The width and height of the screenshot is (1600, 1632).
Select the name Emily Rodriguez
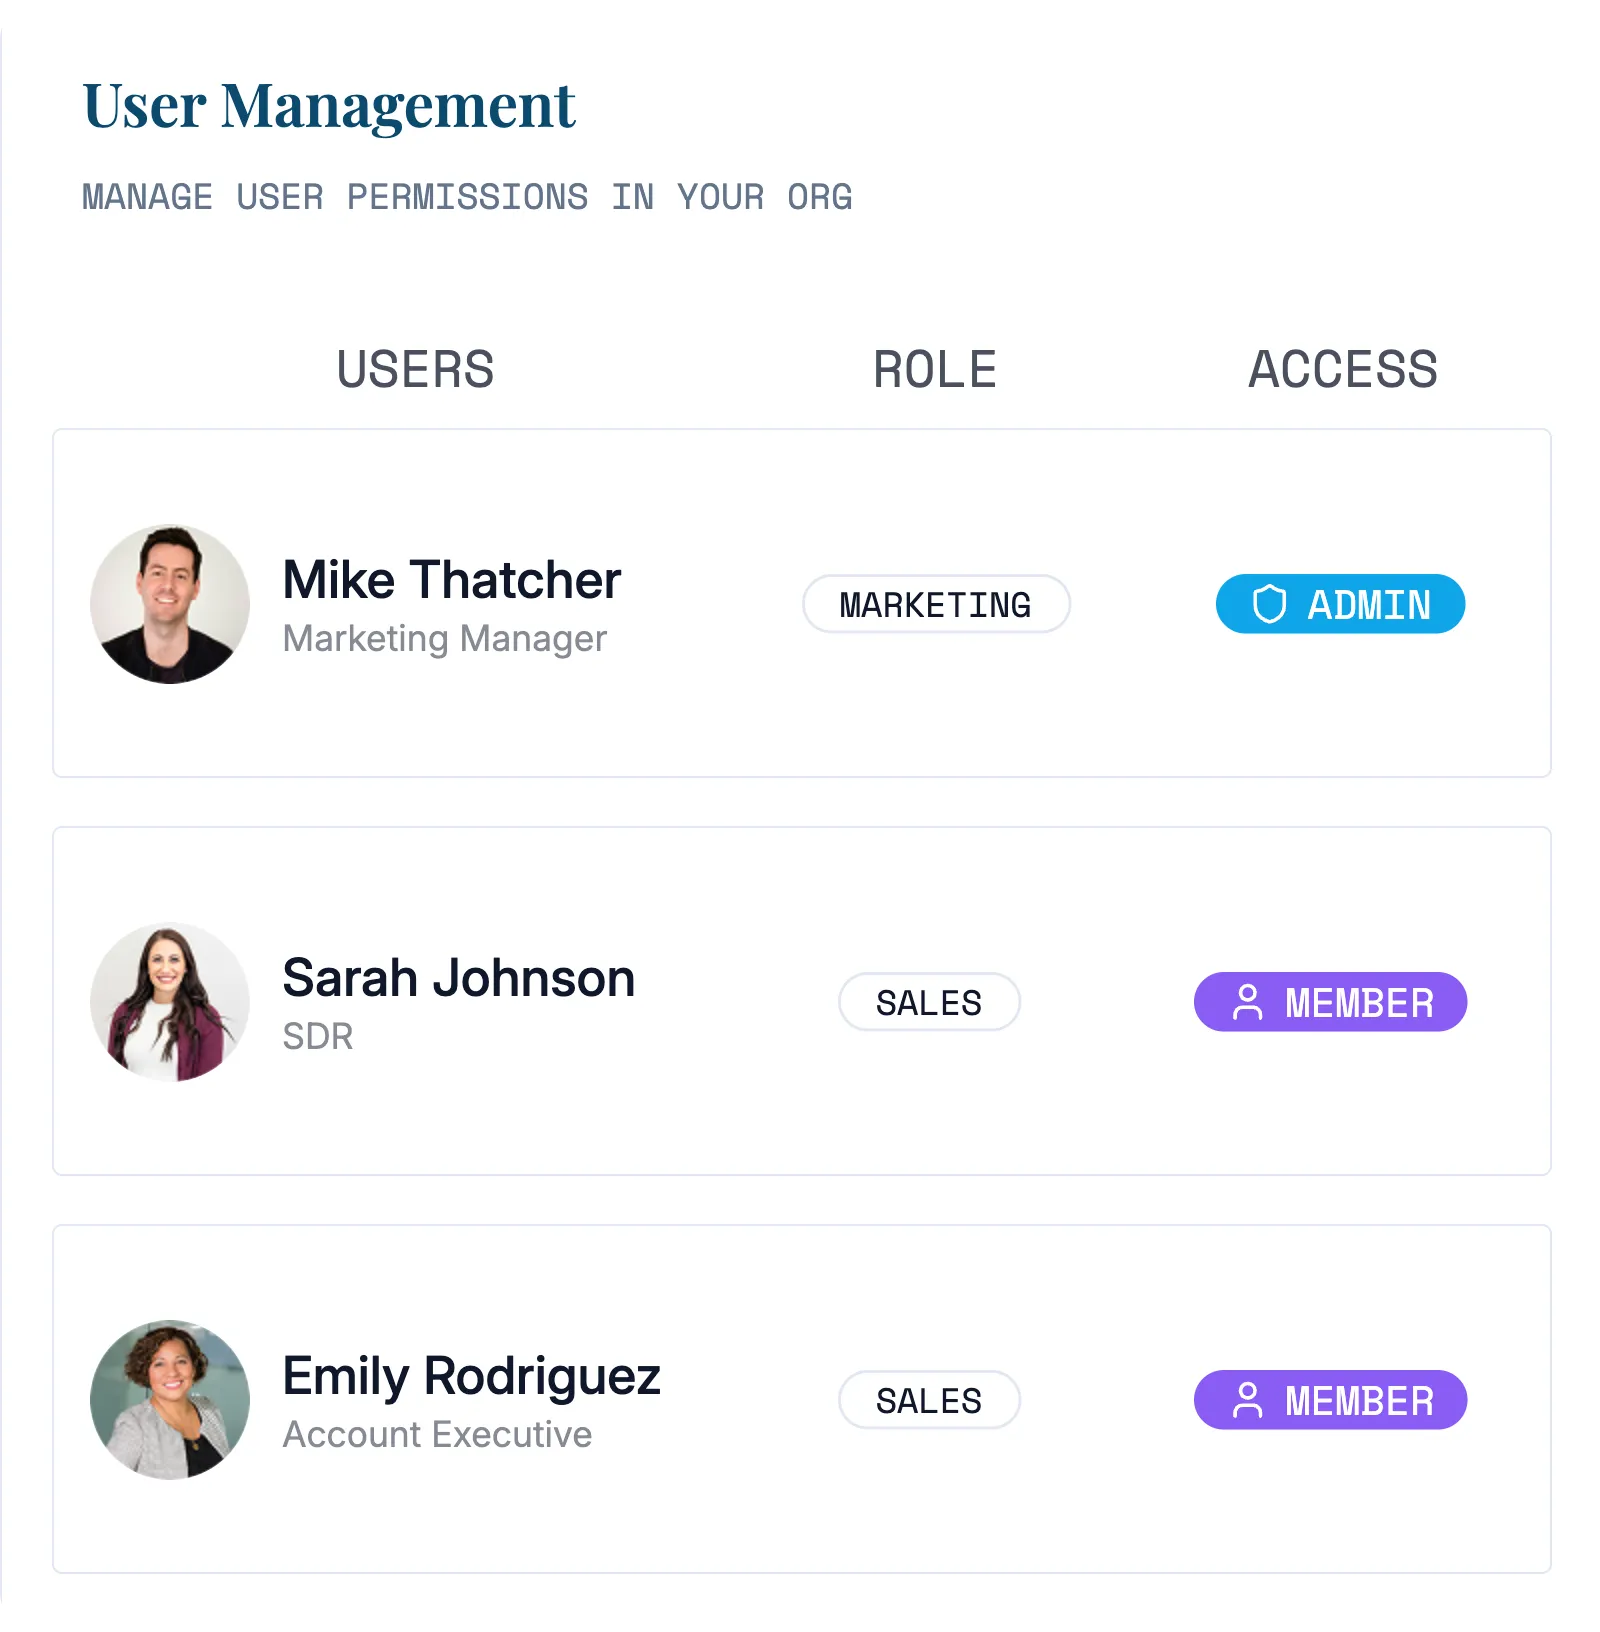[x=472, y=1377]
